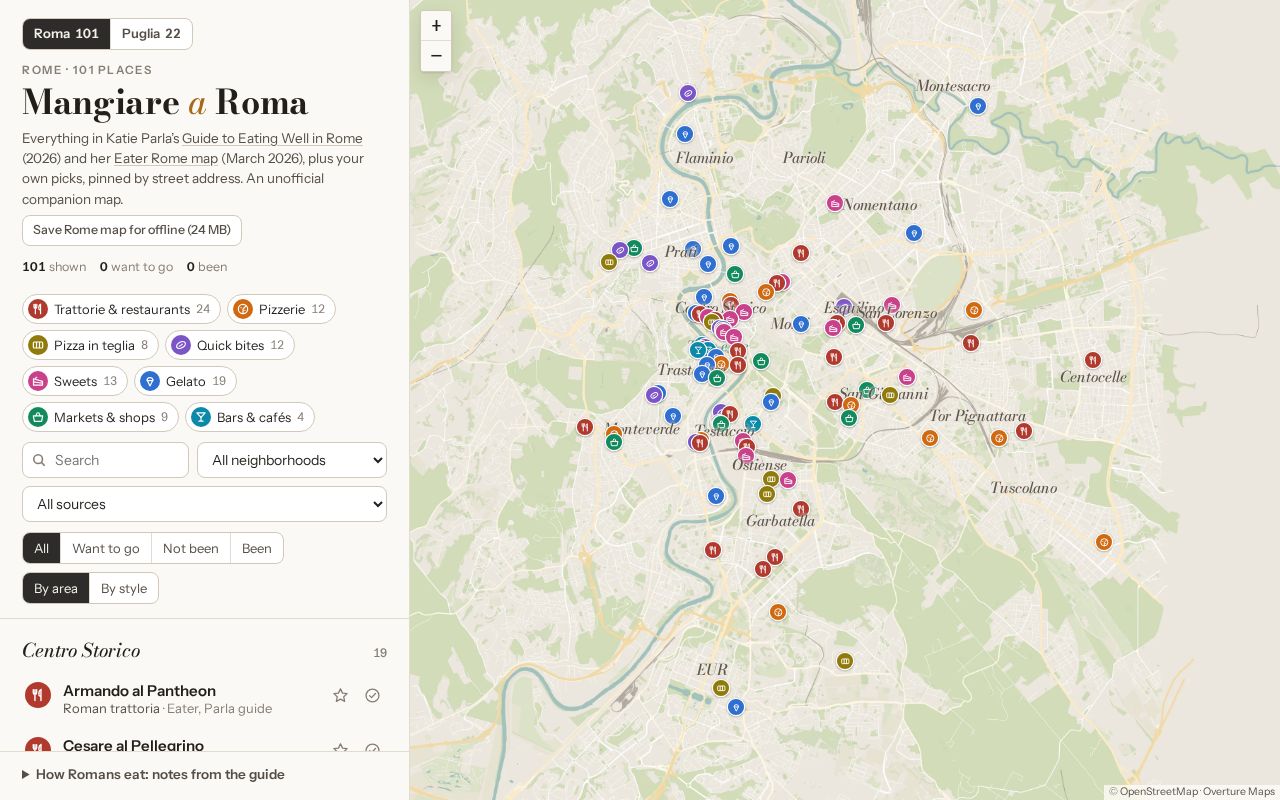Switch to the Roma 101 tab

pos(66,33)
